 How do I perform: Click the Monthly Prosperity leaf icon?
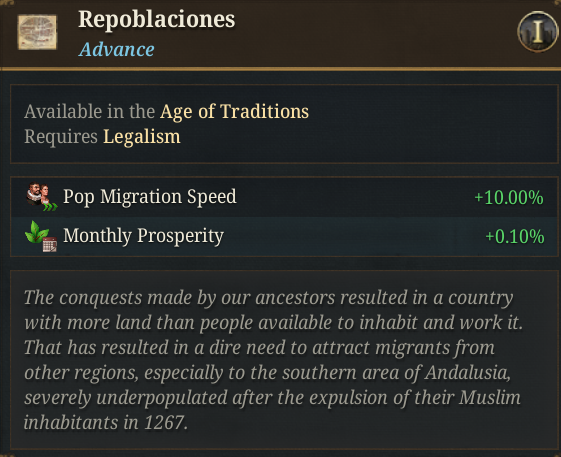click(x=40, y=236)
